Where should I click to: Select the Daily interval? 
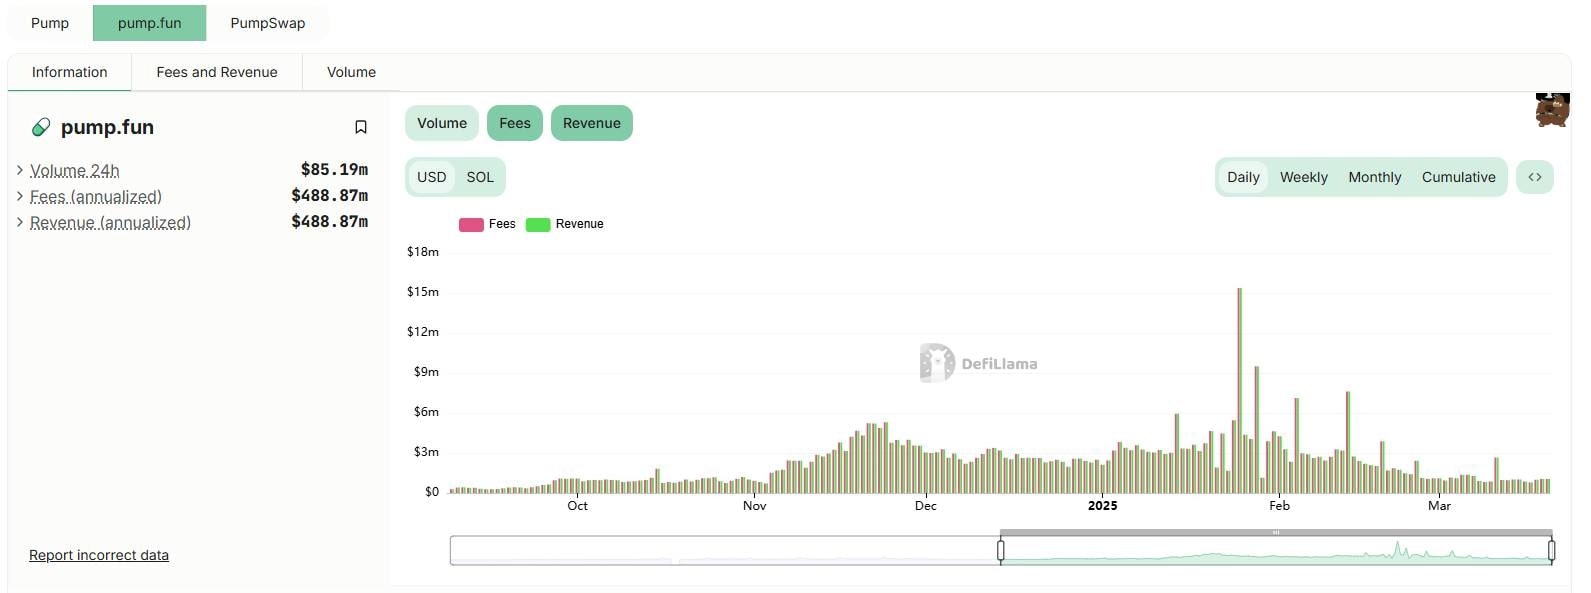(x=1243, y=177)
